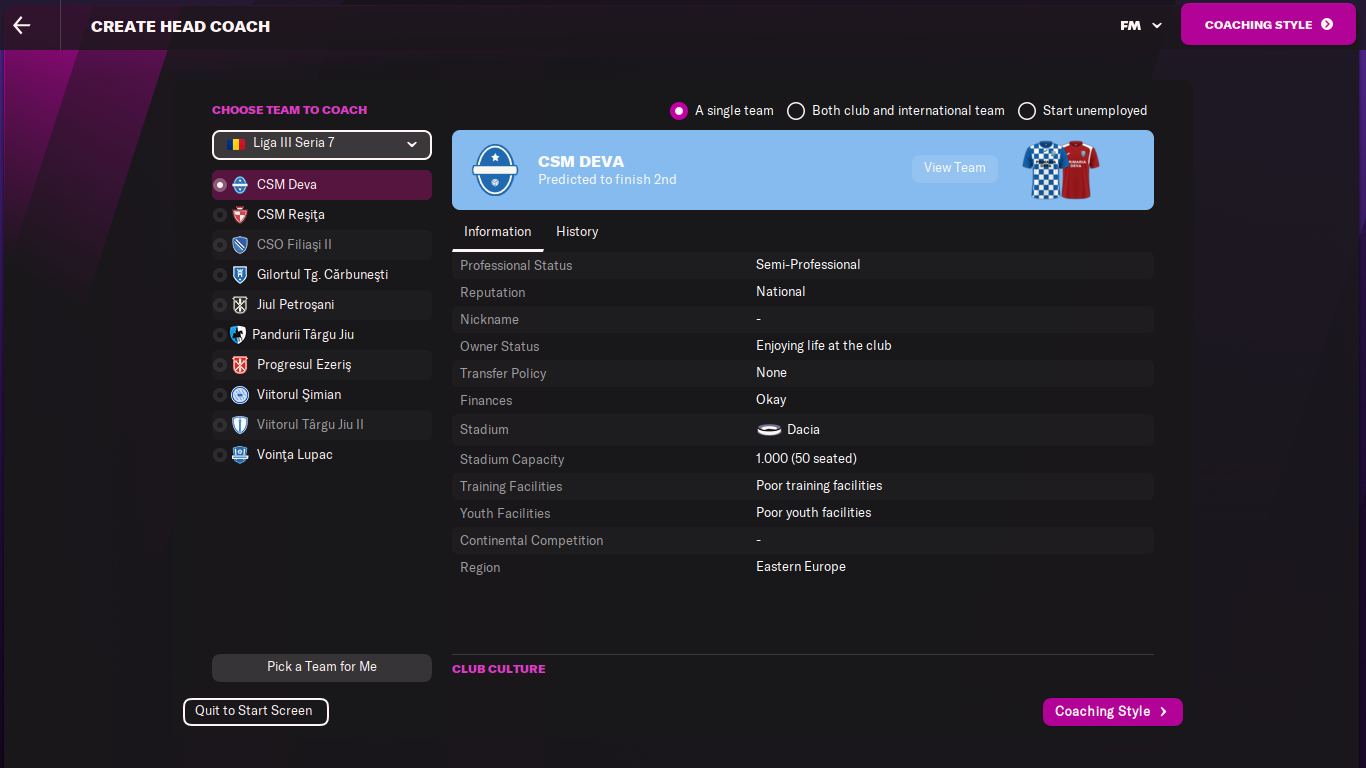This screenshot has height=768, width=1366.
Task: Click the 'Okay' finances value
Action: coord(771,400)
